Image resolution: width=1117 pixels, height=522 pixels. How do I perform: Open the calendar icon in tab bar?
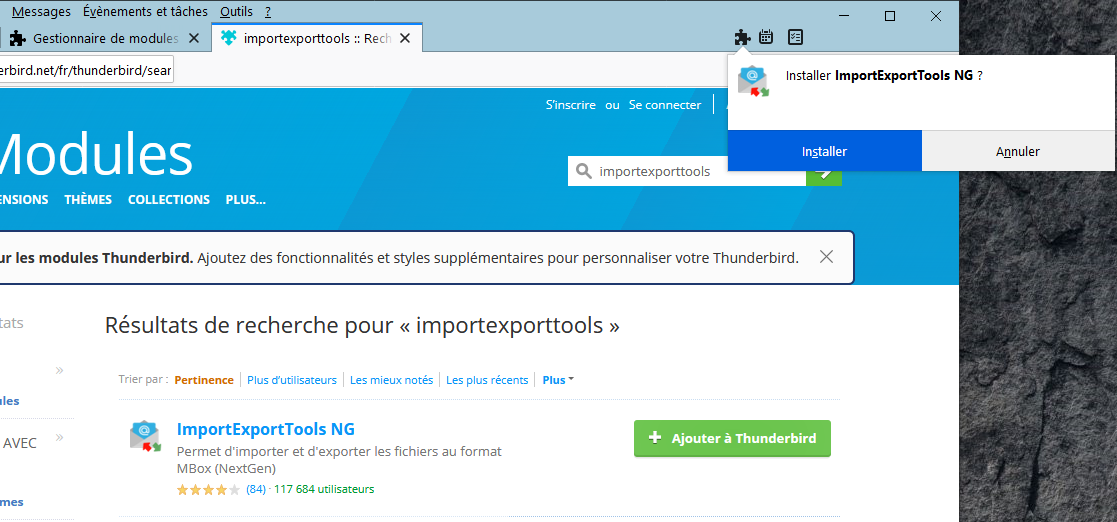tap(766, 37)
